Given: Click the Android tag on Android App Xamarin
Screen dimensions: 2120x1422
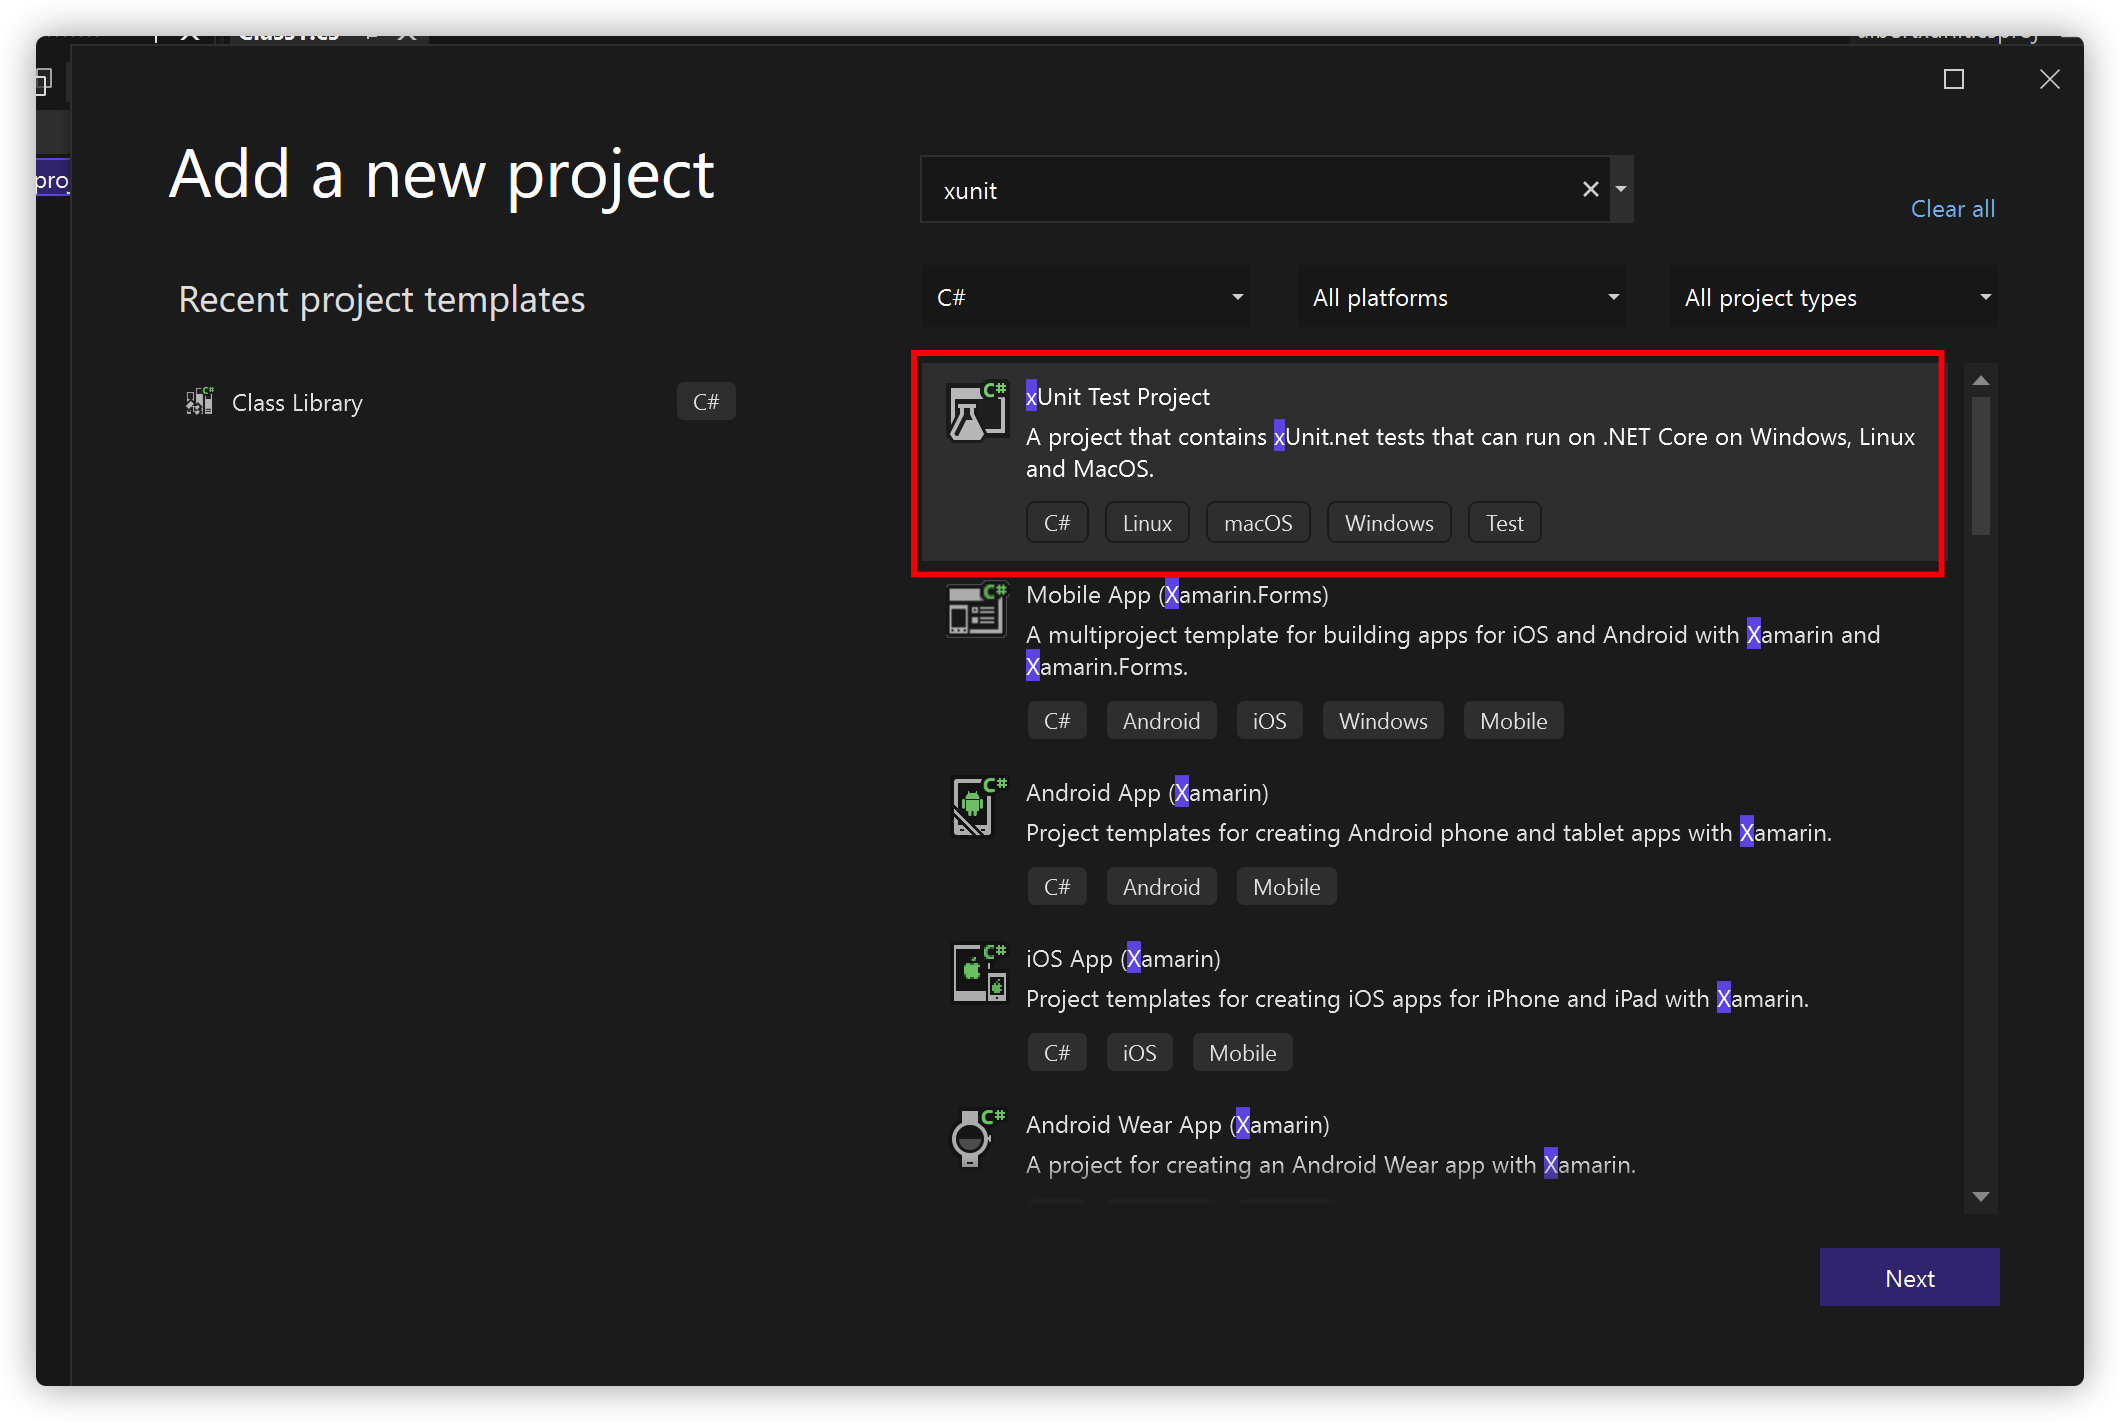Looking at the screenshot, I should coord(1161,887).
